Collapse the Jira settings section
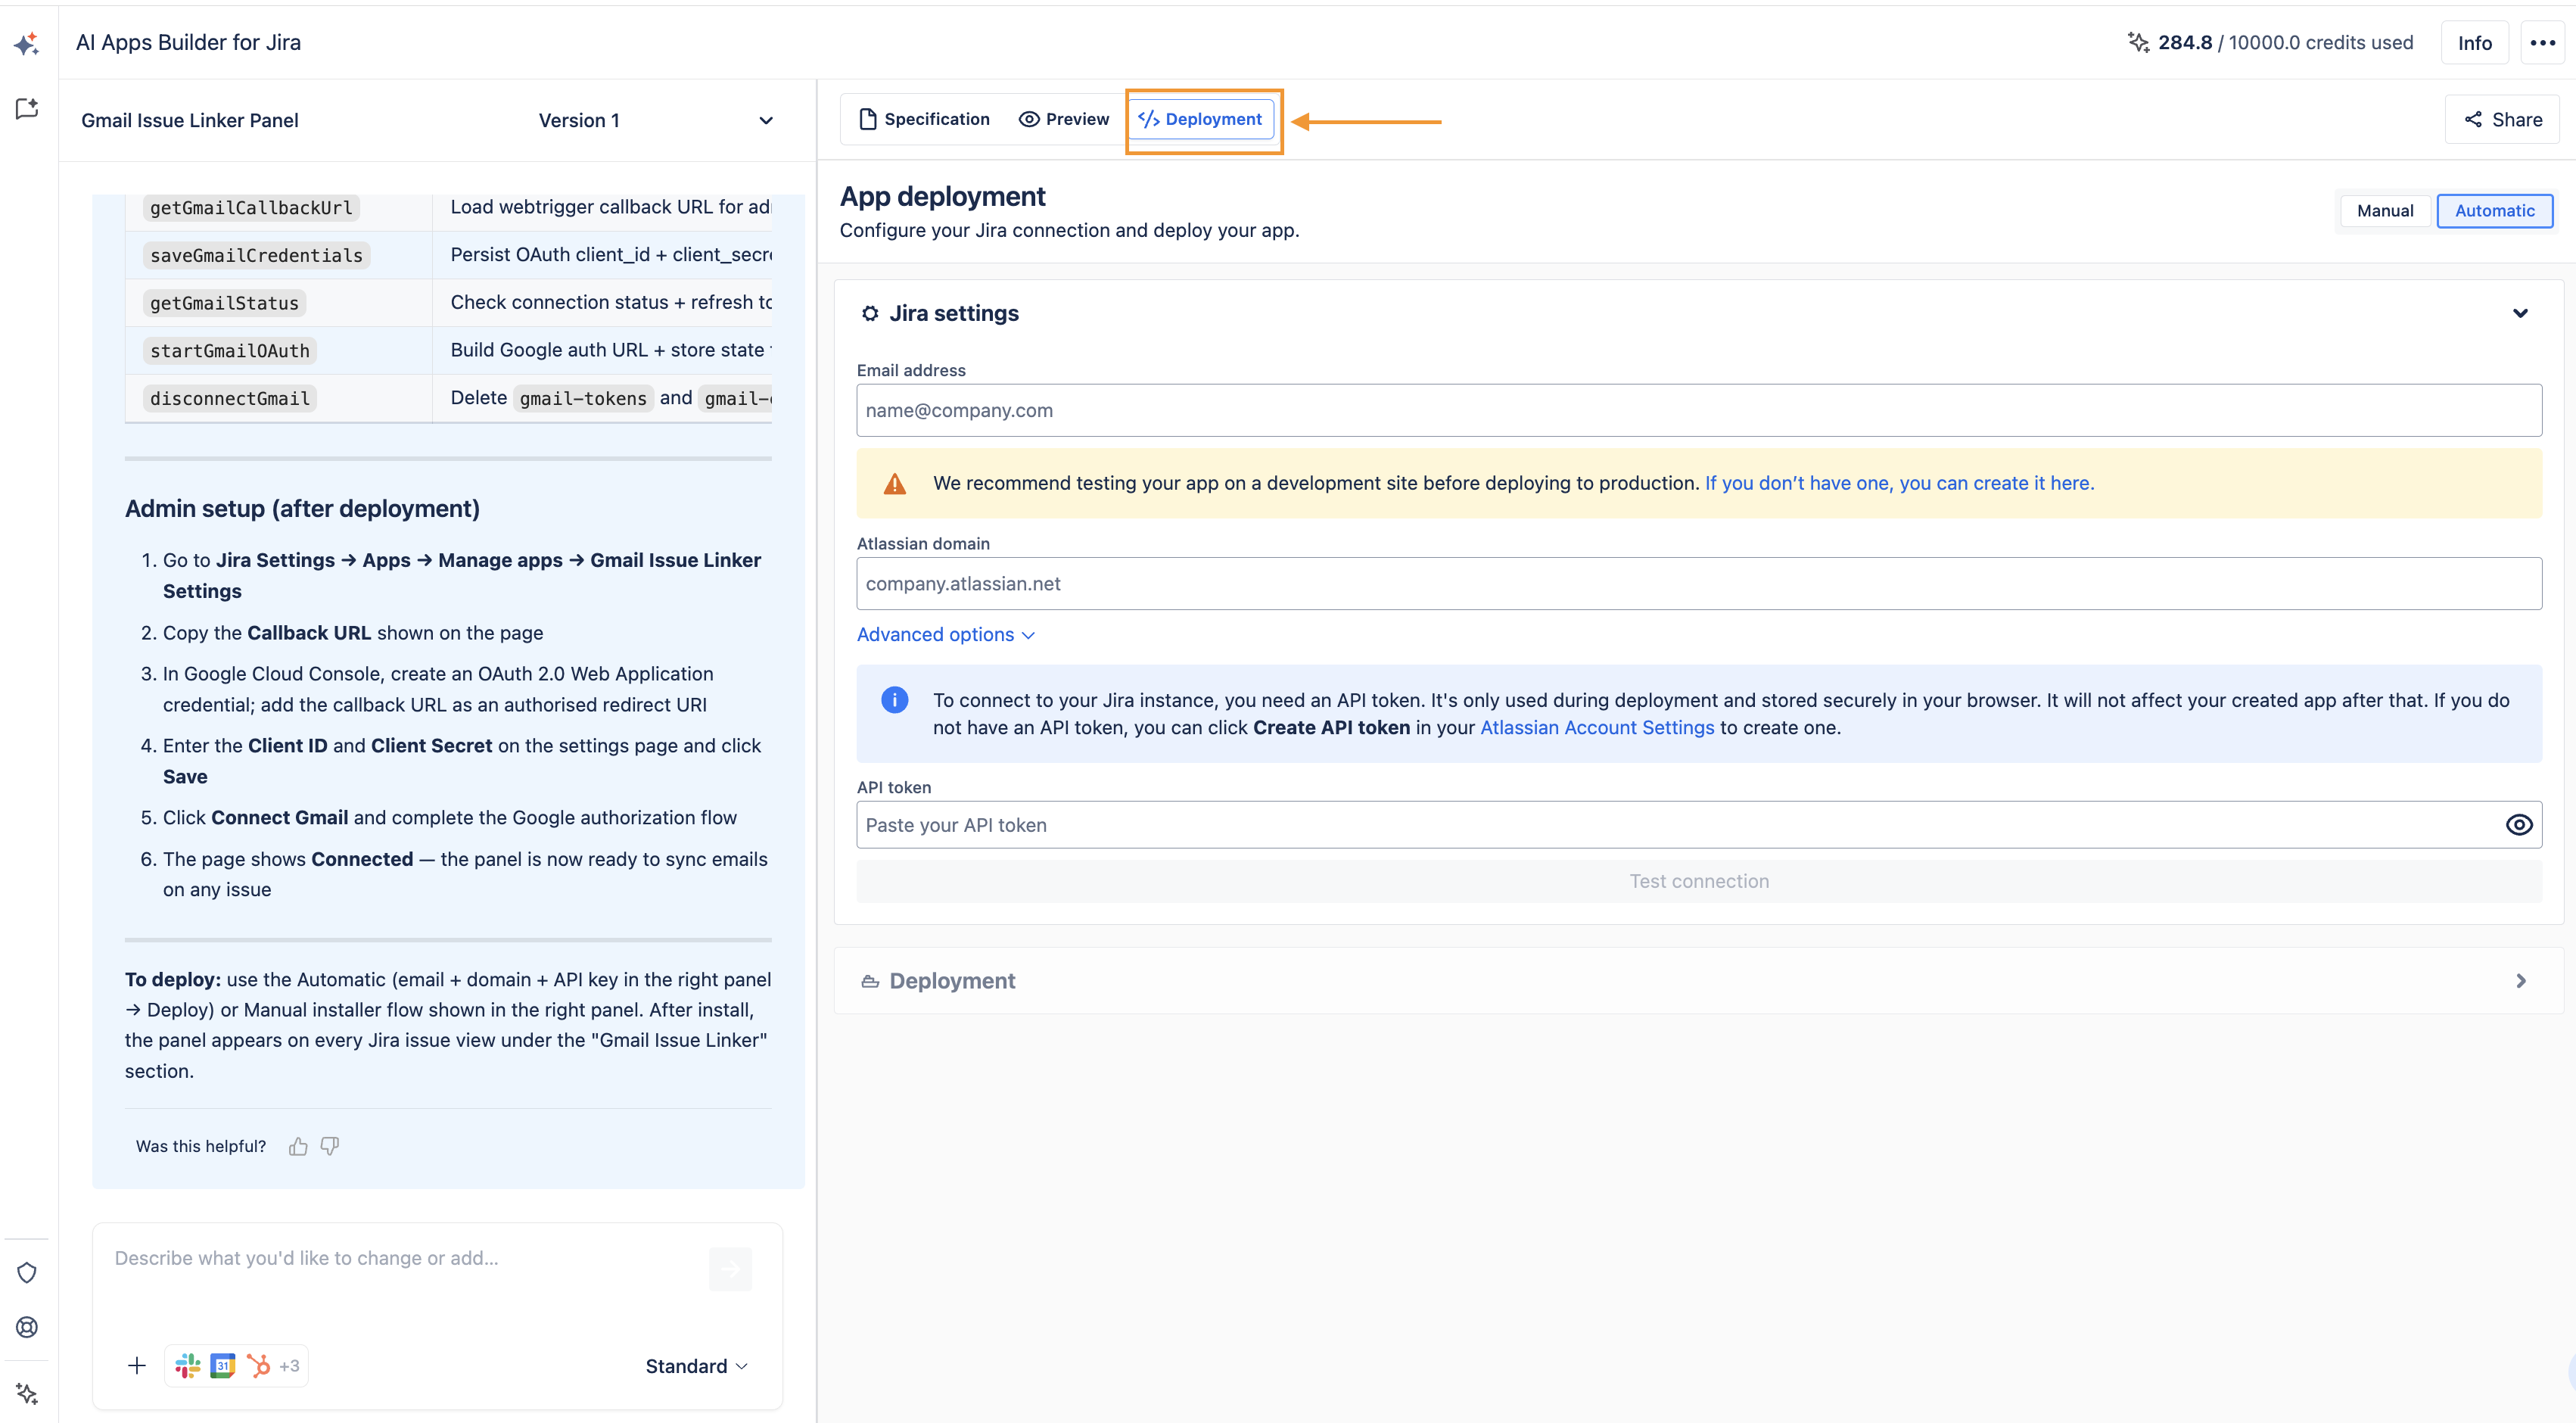Viewport: 2576px width, 1423px height. [2520, 313]
